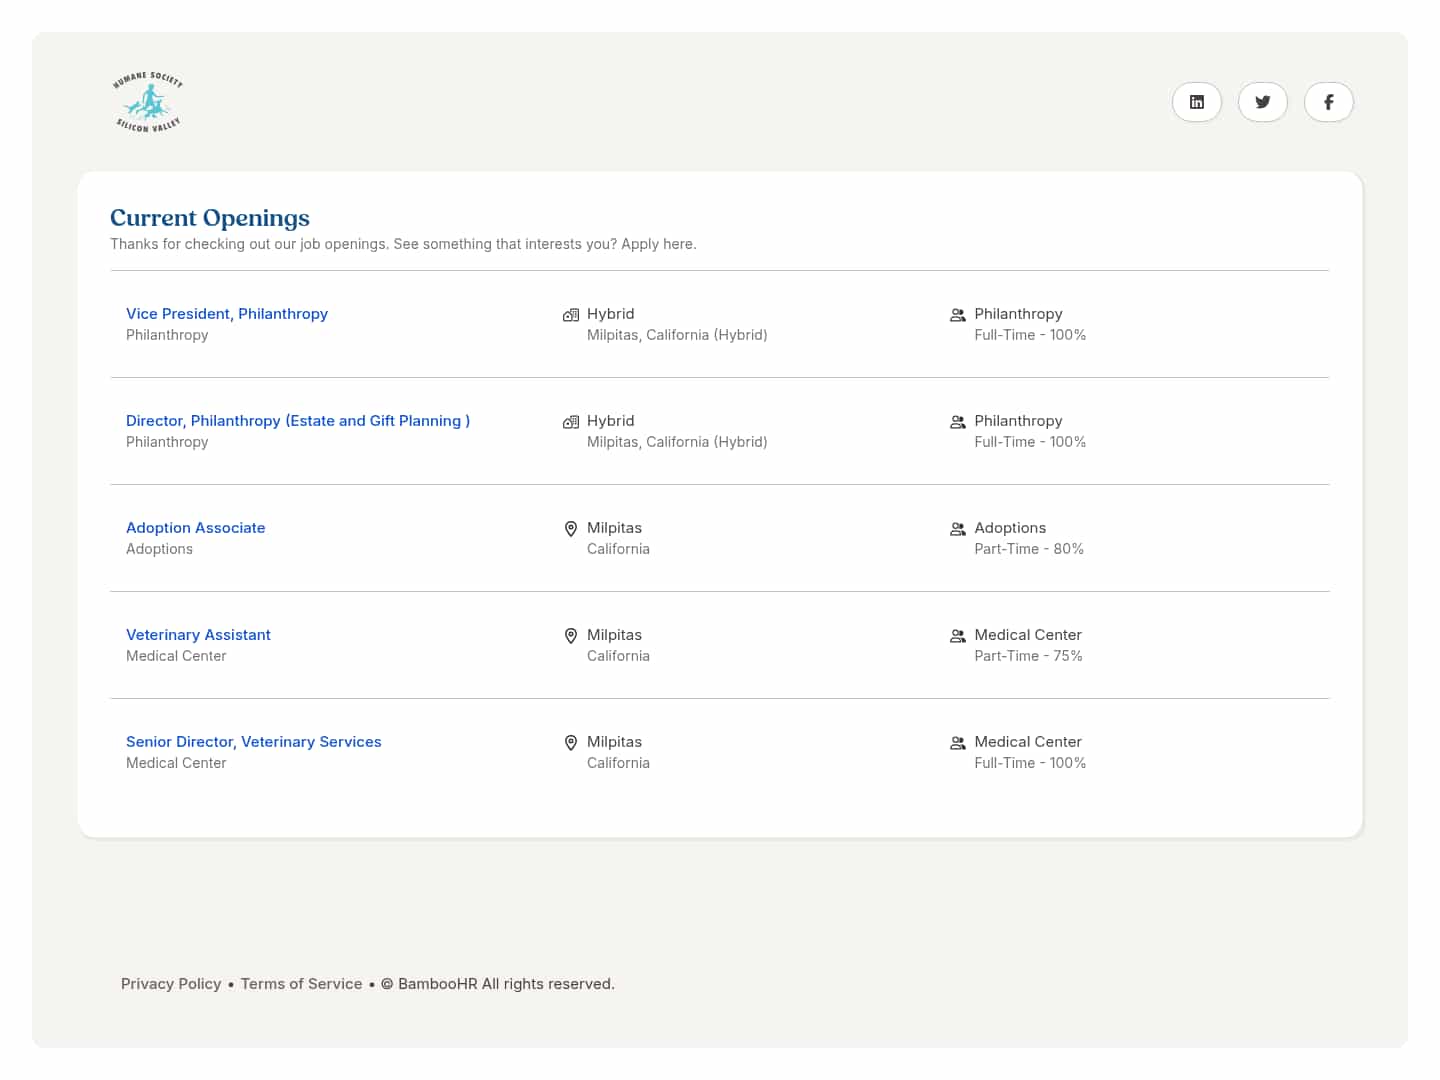Click location pin in Adoption Associate row
The image size is (1440, 1080).
pyautogui.click(x=571, y=529)
